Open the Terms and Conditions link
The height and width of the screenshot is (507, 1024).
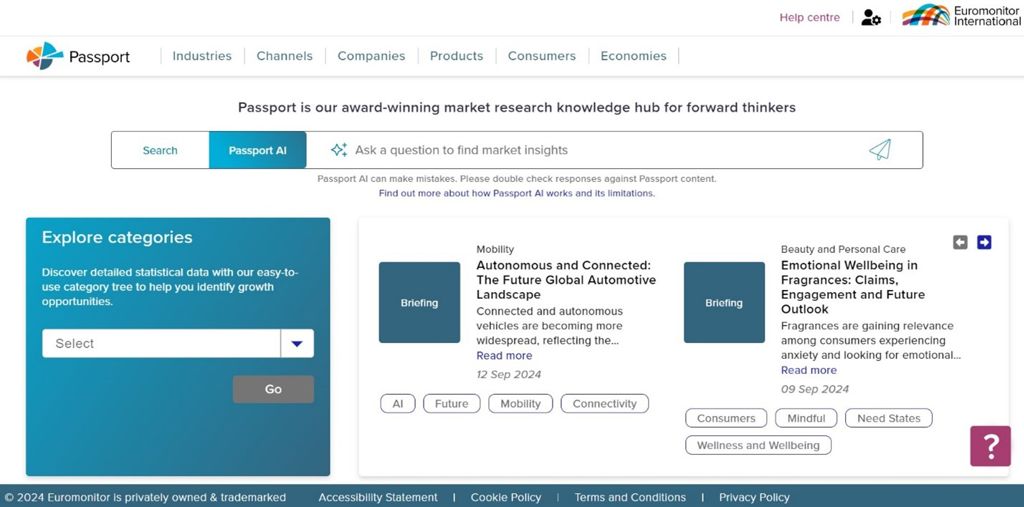coord(630,497)
